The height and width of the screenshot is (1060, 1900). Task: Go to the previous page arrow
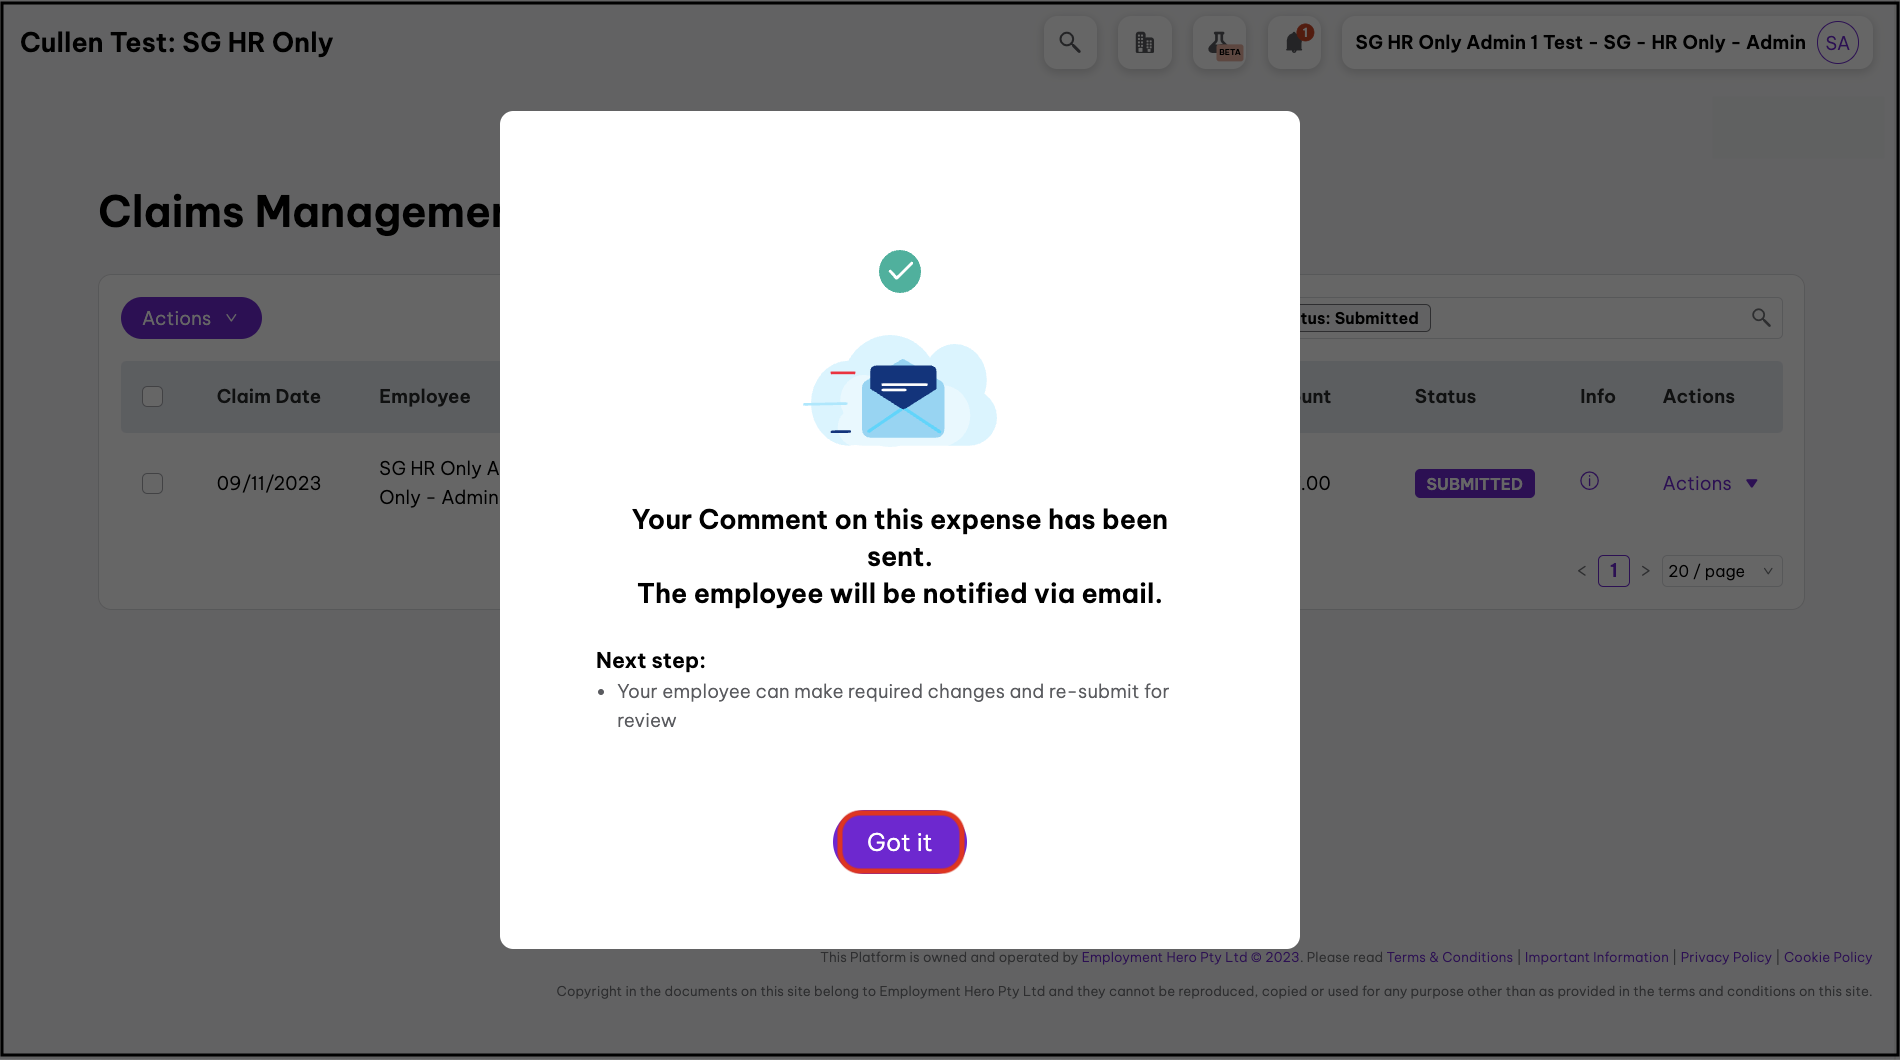coord(1582,571)
